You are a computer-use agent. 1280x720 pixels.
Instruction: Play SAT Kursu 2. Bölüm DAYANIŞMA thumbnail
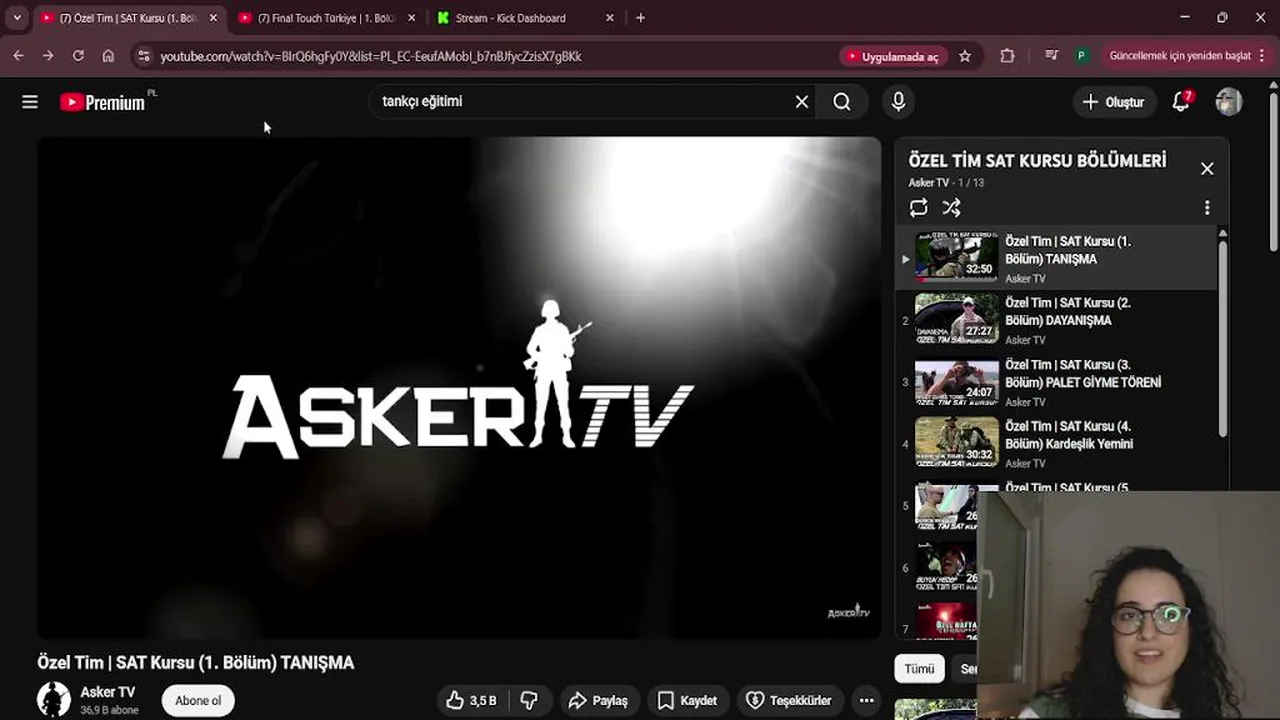[x=957, y=318]
